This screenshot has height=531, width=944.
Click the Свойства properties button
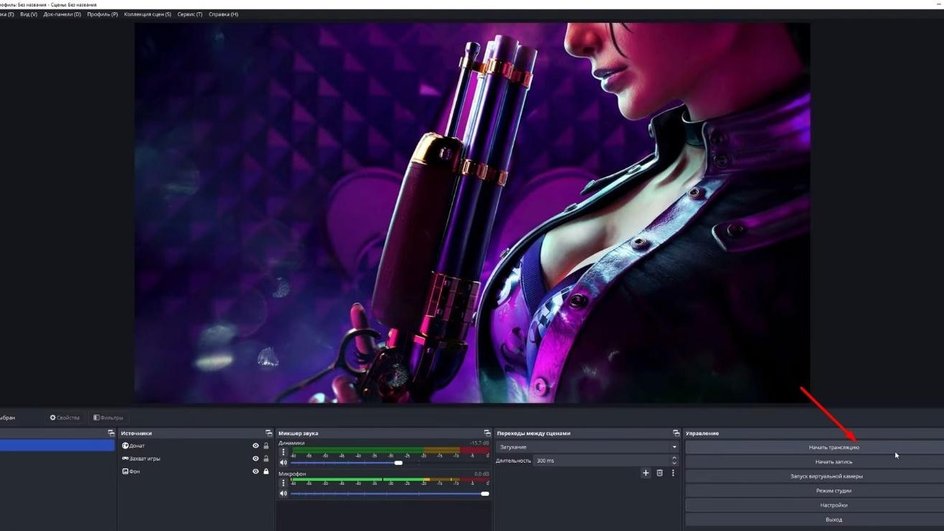pyautogui.click(x=64, y=417)
